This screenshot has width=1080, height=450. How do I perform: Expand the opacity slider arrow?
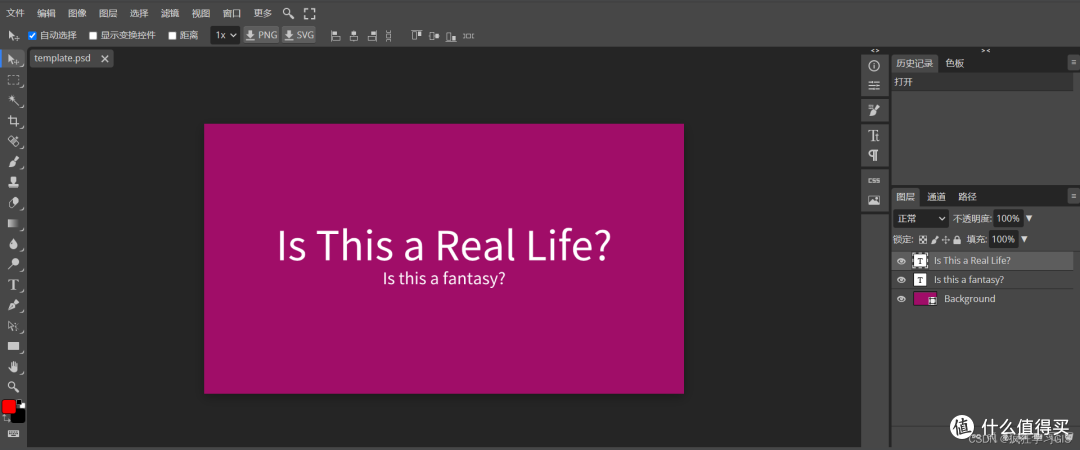1029,218
